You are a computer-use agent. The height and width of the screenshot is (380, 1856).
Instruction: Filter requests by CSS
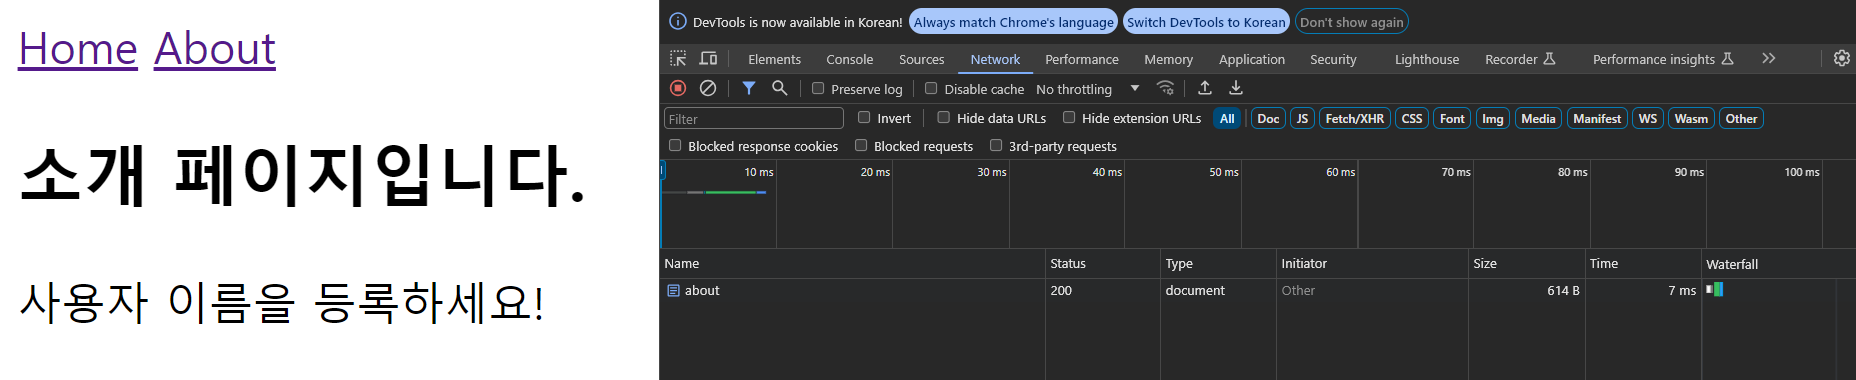tap(1412, 118)
